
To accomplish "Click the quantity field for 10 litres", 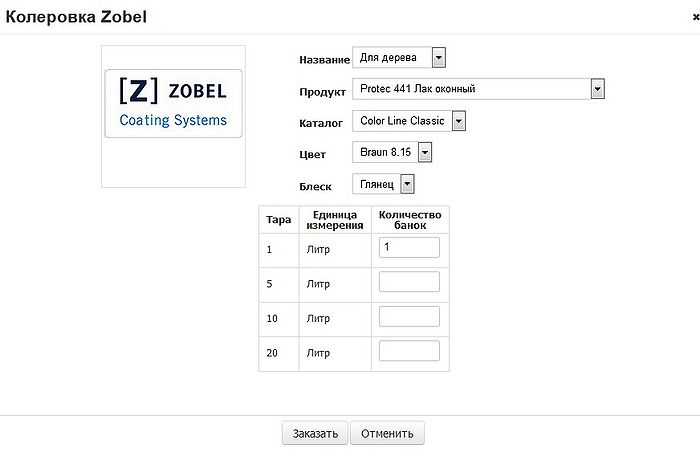I will point(410,317).
